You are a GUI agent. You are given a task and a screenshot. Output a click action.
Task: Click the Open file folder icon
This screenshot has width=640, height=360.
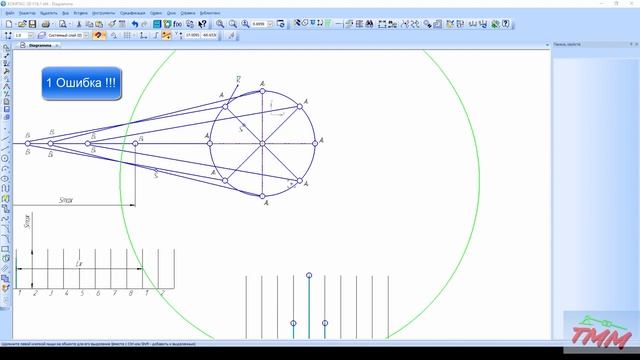22,24
